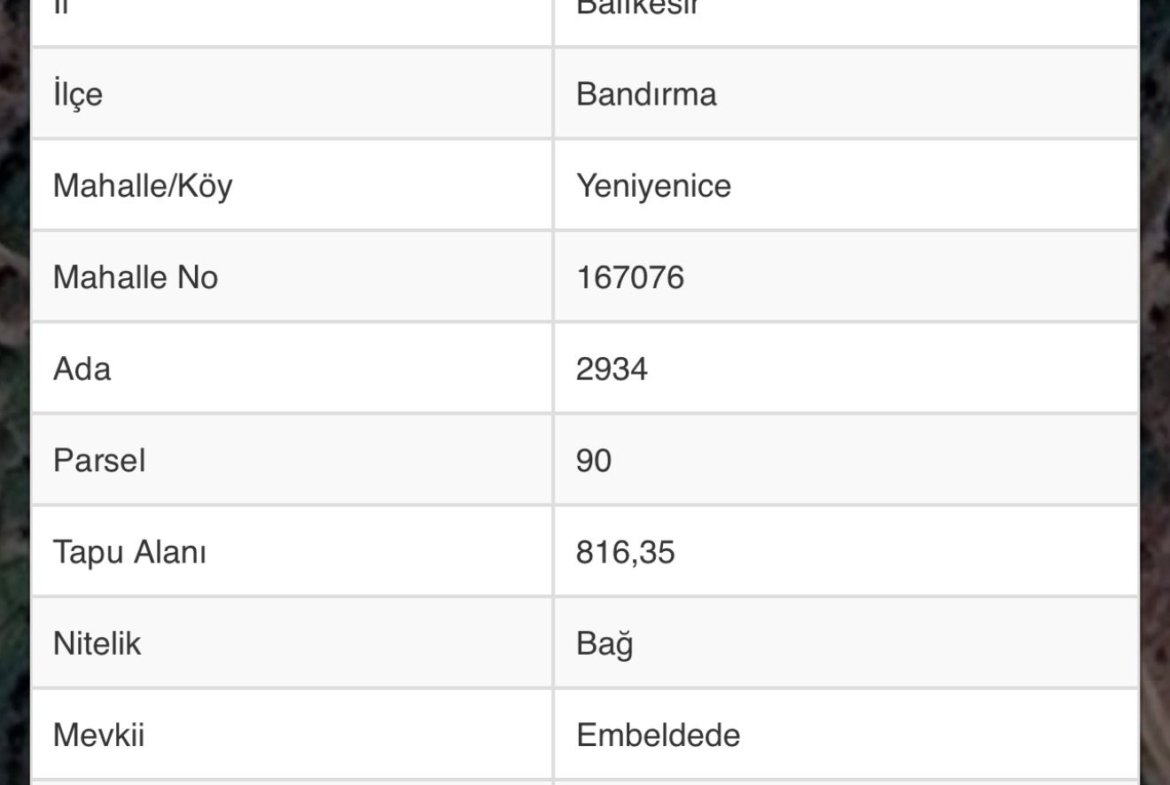
Task: Select the Bağ property type value
Action: tap(604, 644)
